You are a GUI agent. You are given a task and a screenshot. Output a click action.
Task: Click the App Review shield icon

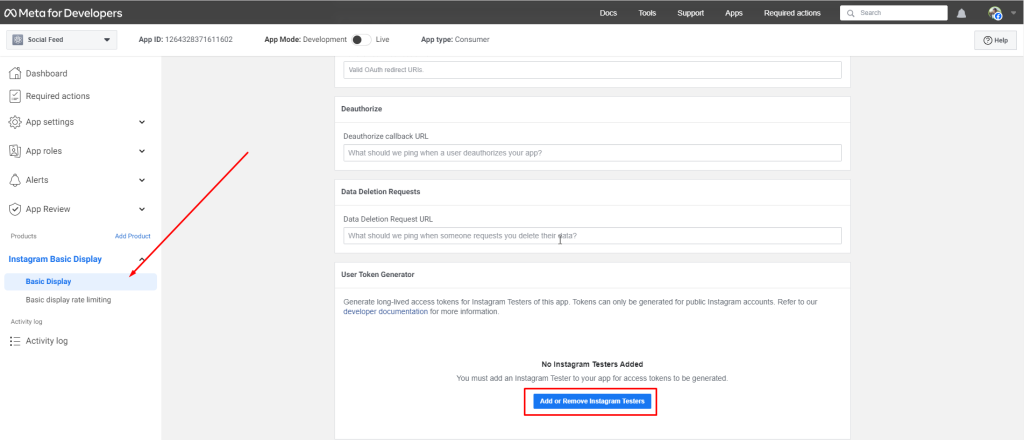15,209
